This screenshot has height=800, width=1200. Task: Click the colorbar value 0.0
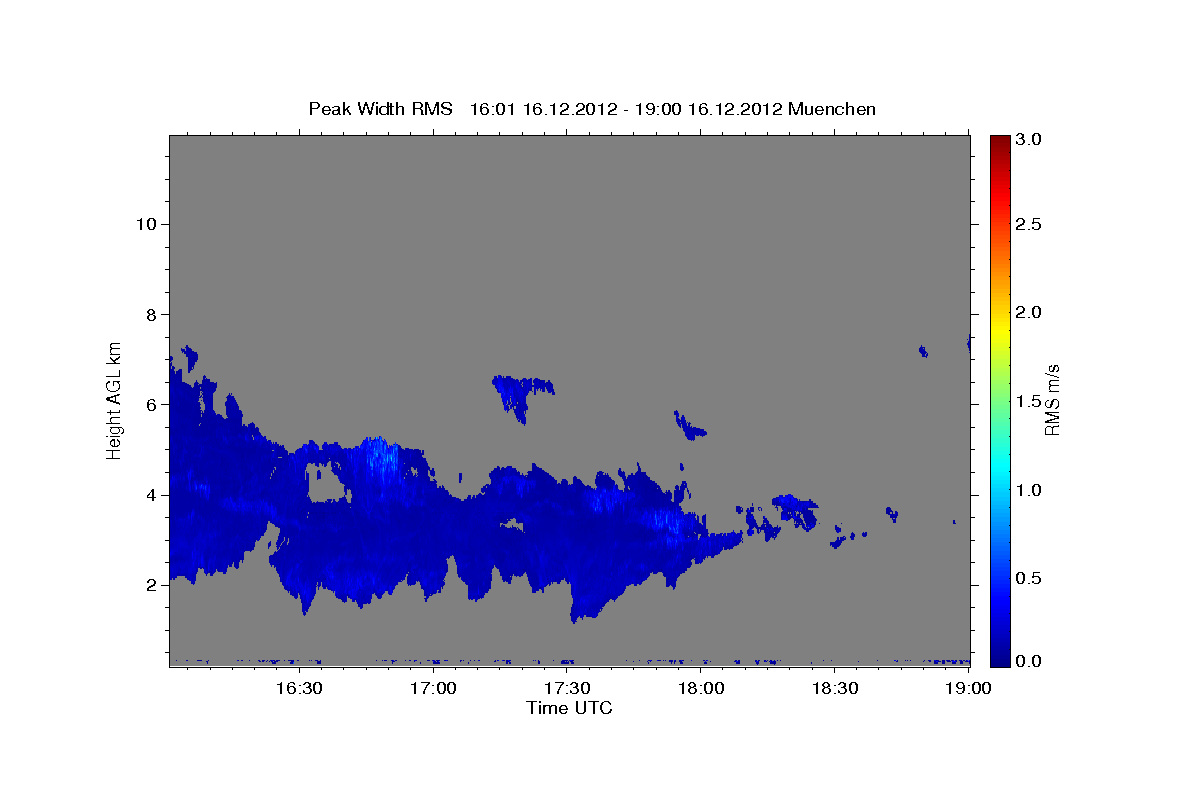click(1029, 661)
